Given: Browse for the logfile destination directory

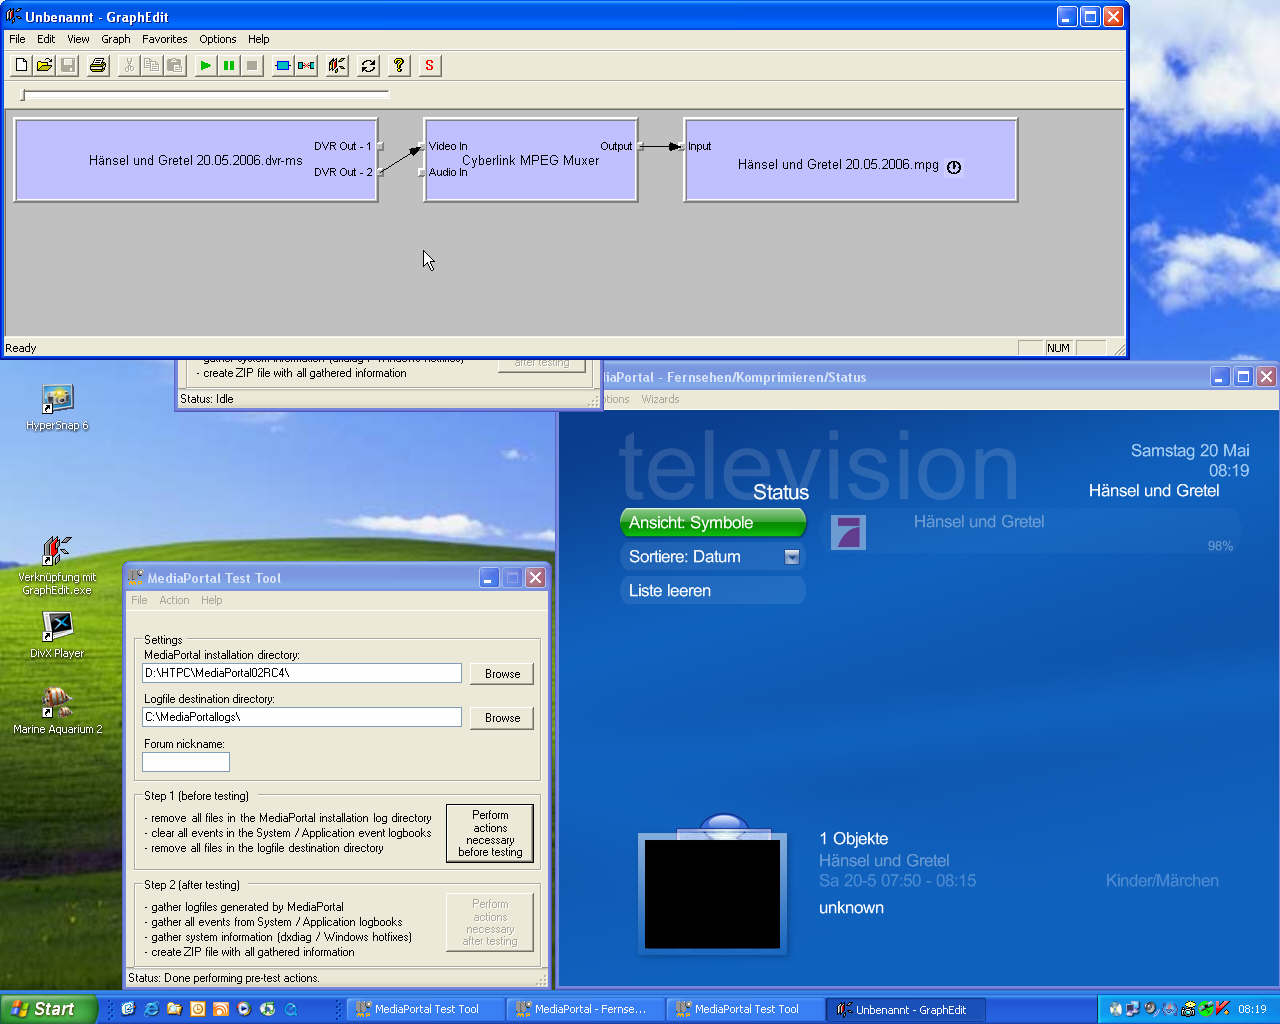Looking at the screenshot, I should [502, 718].
